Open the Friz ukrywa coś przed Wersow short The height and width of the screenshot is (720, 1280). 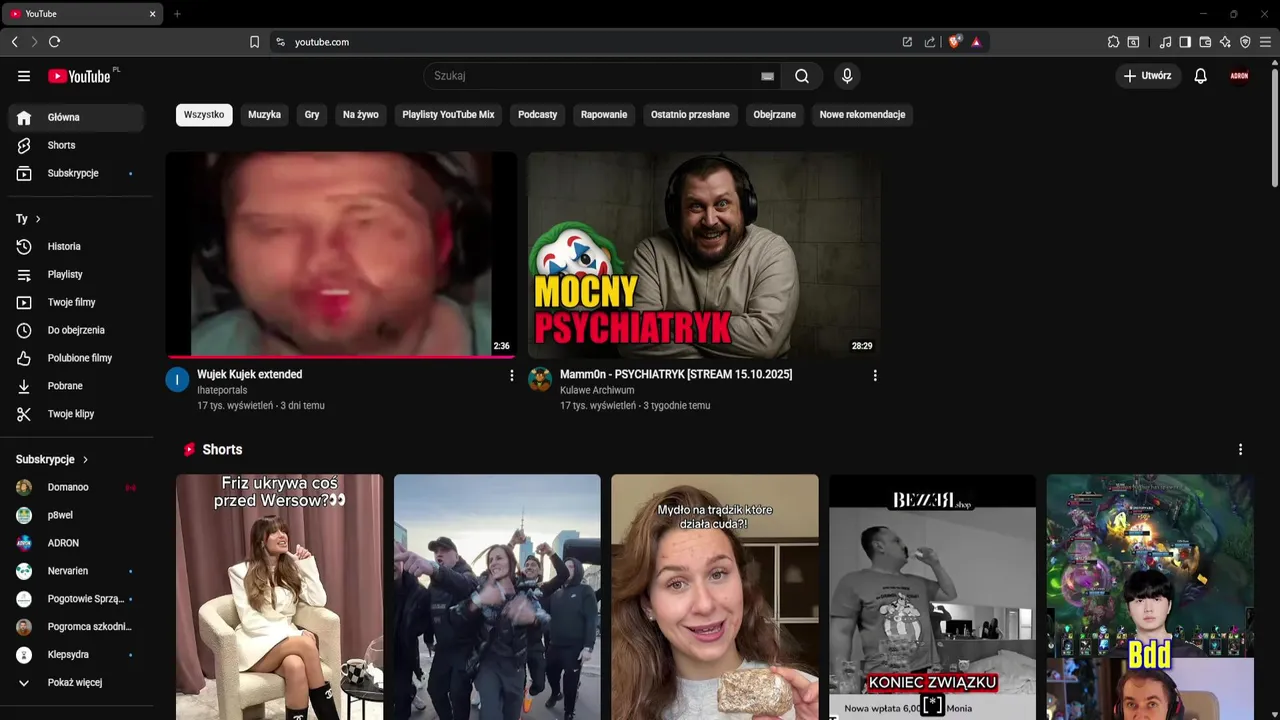click(x=279, y=597)
